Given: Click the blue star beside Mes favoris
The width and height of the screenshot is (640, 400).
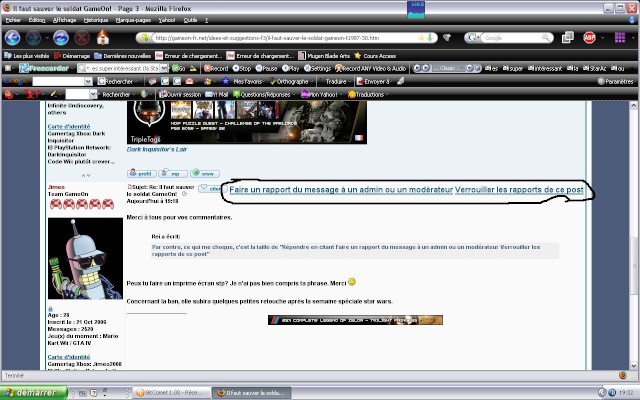Looking at the screenshot, I should (x=225, y=82).
